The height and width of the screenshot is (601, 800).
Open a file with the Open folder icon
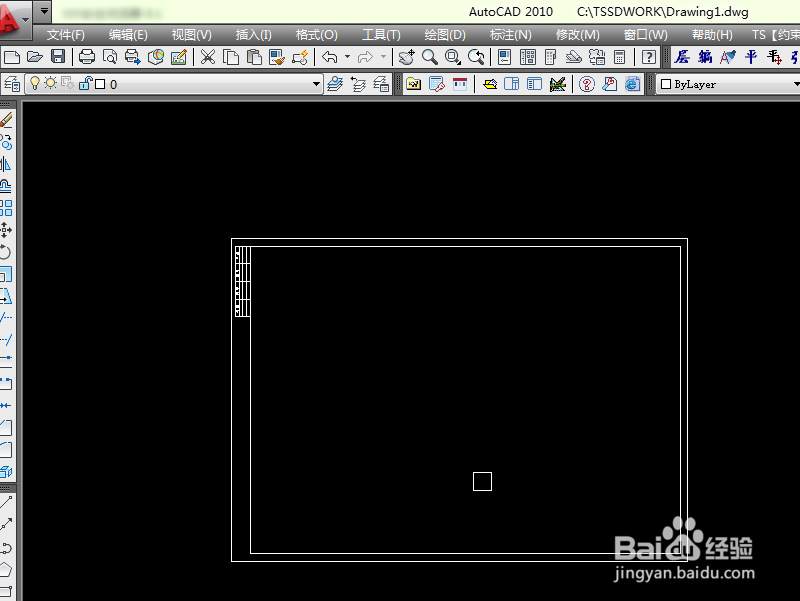point(35,57)
